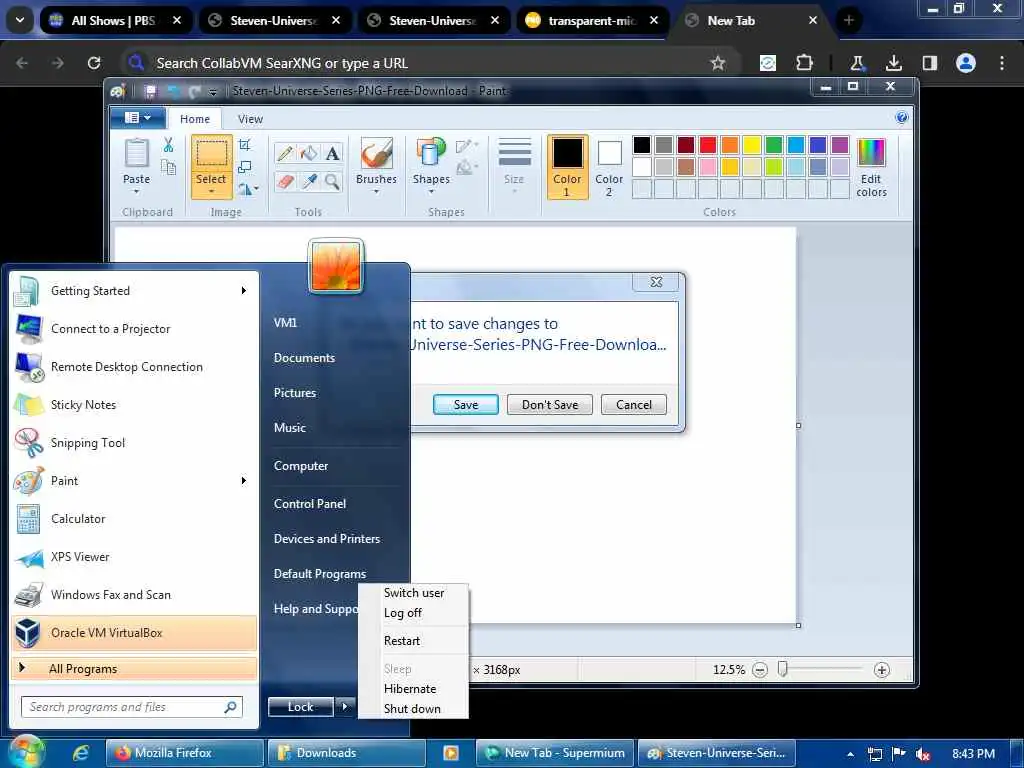Open browser tab search chevron
The height and width of the screenshot is (768, 1024).
[x=20, y=20]
